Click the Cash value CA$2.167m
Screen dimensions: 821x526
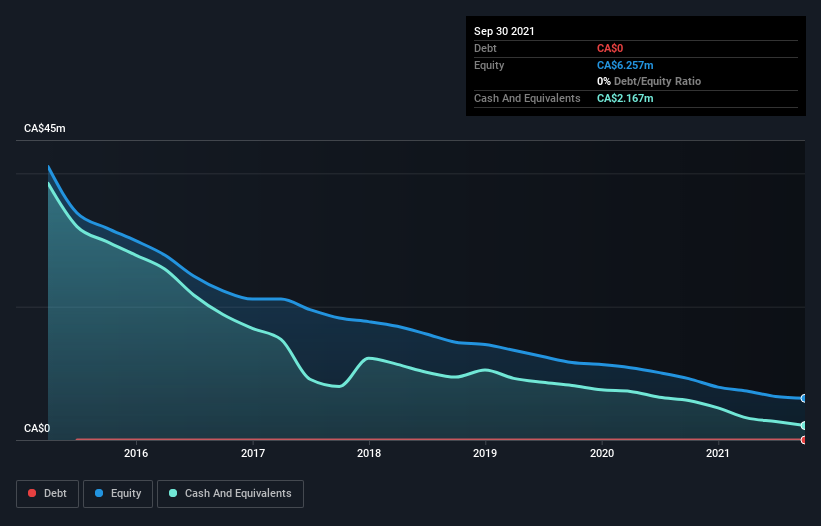625,98
